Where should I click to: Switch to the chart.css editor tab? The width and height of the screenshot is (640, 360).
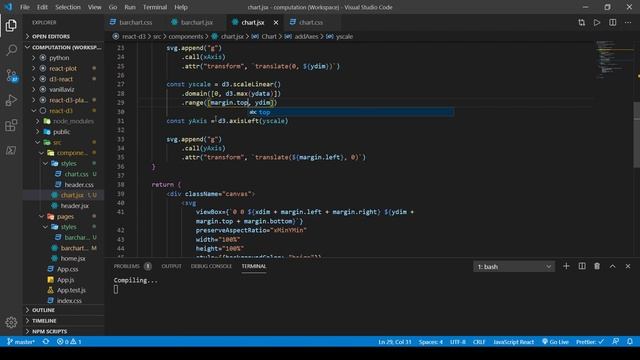point(310,22)
